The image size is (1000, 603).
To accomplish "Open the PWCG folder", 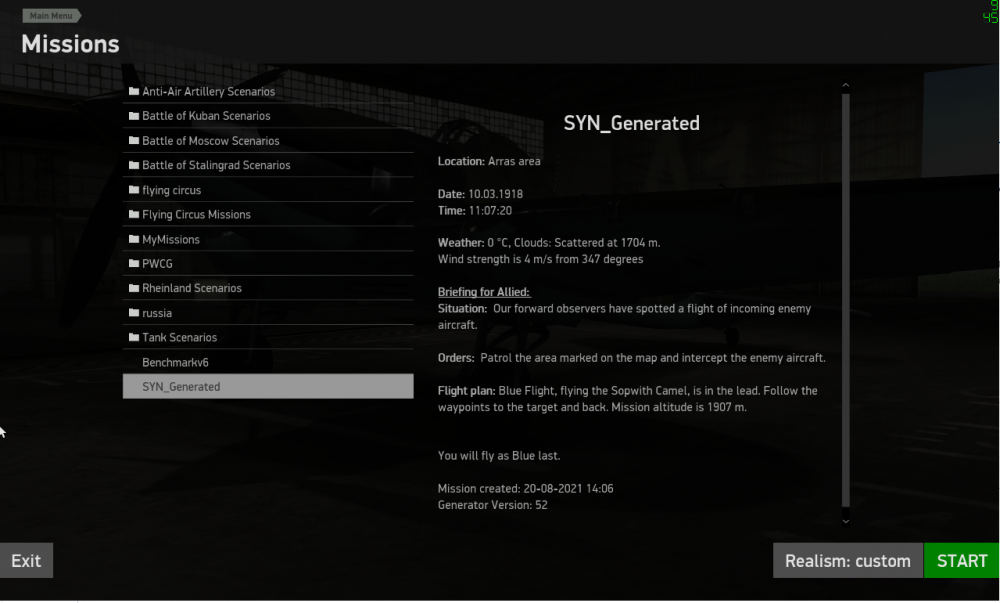I will coord(268,263).
